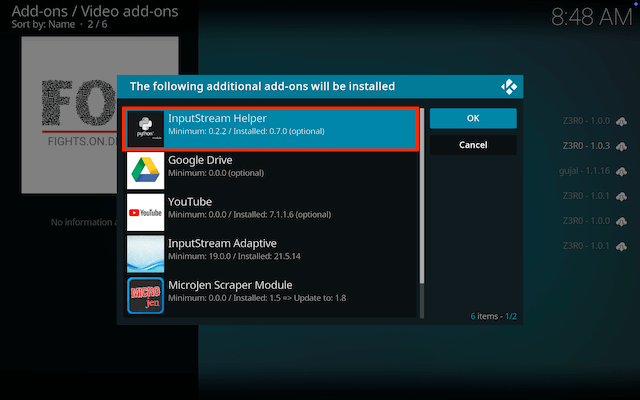
Task: Select the InputStream Adaptive entry
Action: pos(271,254)
